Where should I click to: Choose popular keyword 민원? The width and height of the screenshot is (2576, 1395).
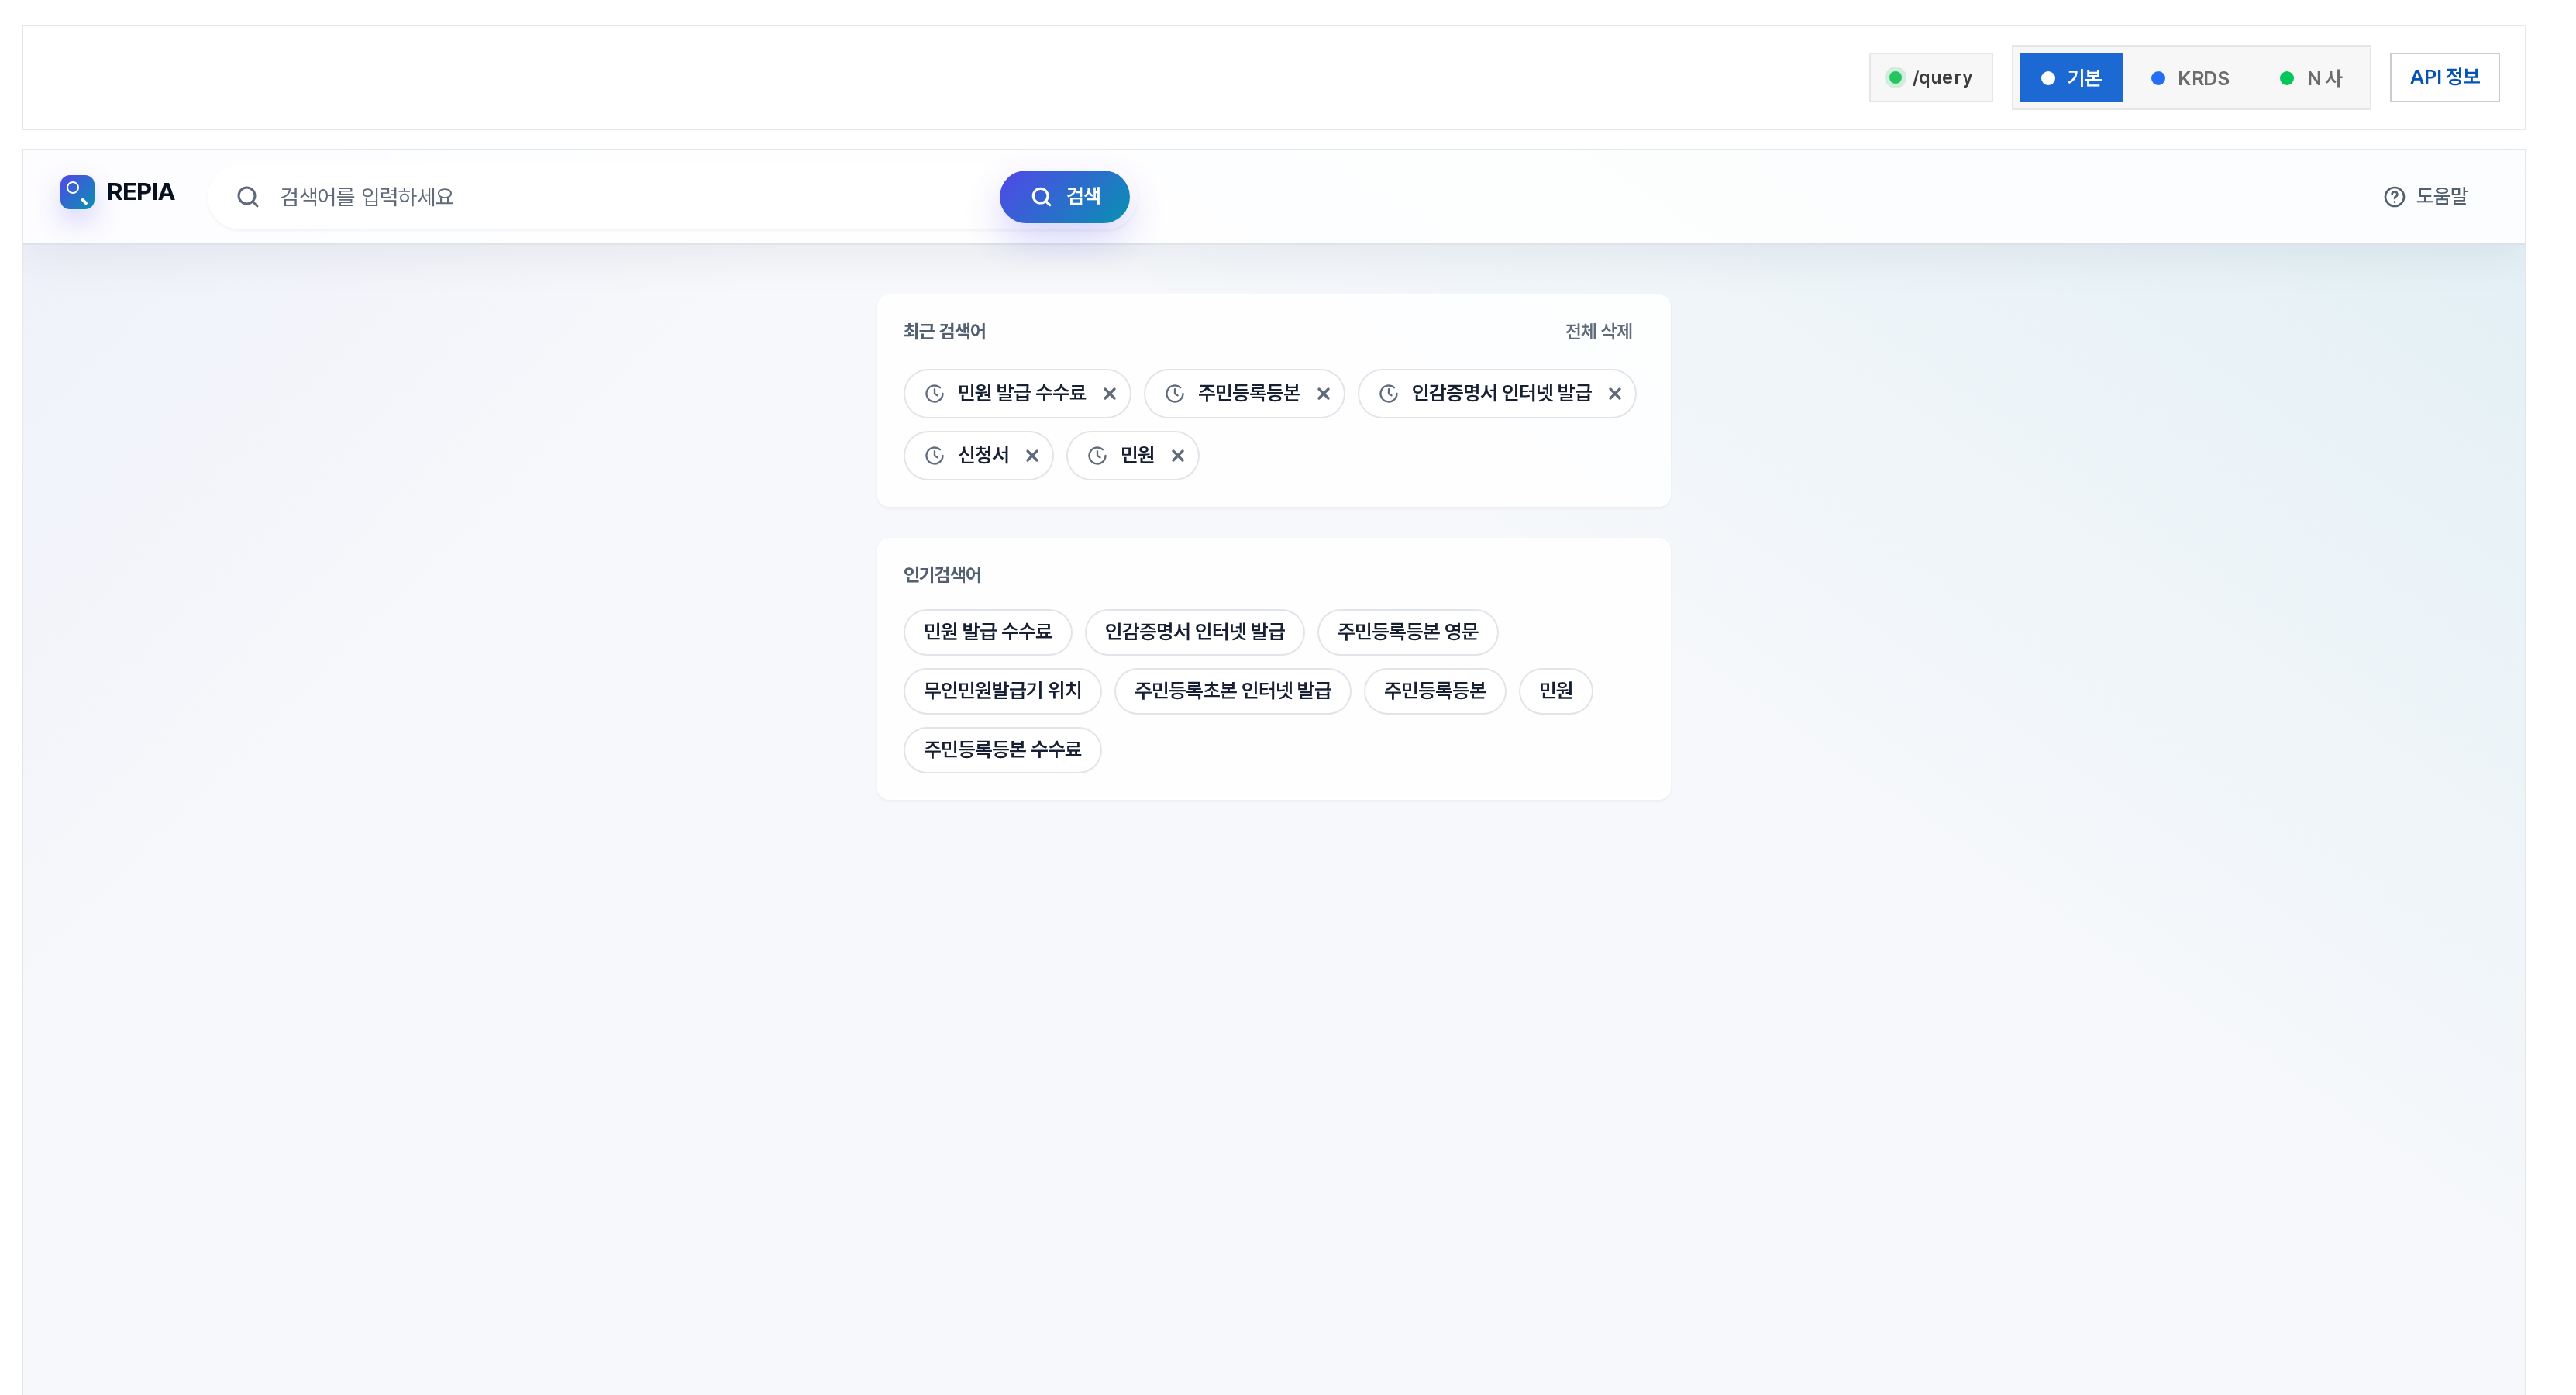click(1555, 691)
